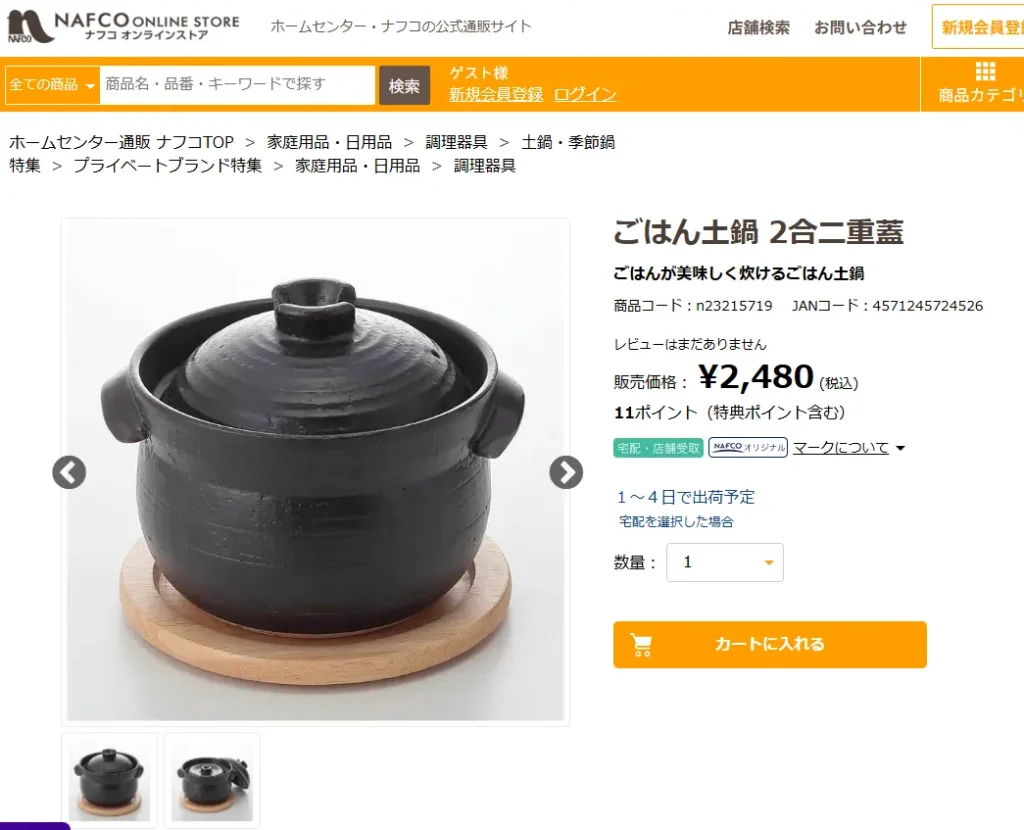Screen dimensions: 1024x830
Task: Select the first pot thumbnail
Action: [x=109, y=781]
